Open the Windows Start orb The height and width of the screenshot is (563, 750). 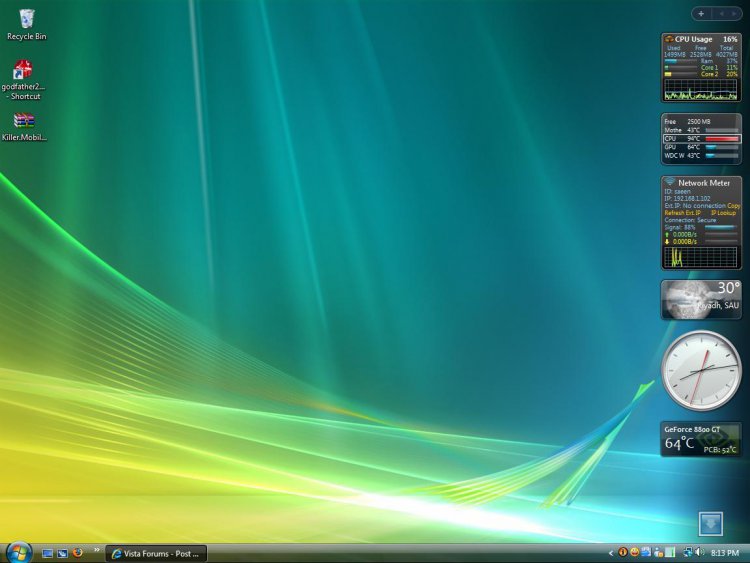point(19,553)
